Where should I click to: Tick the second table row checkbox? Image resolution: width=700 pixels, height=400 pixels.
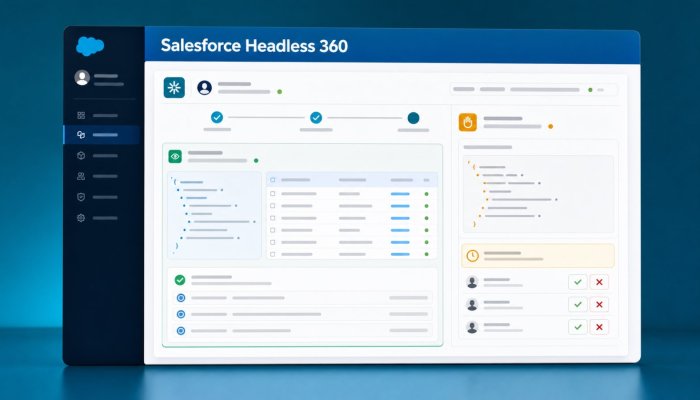[273, 206]
